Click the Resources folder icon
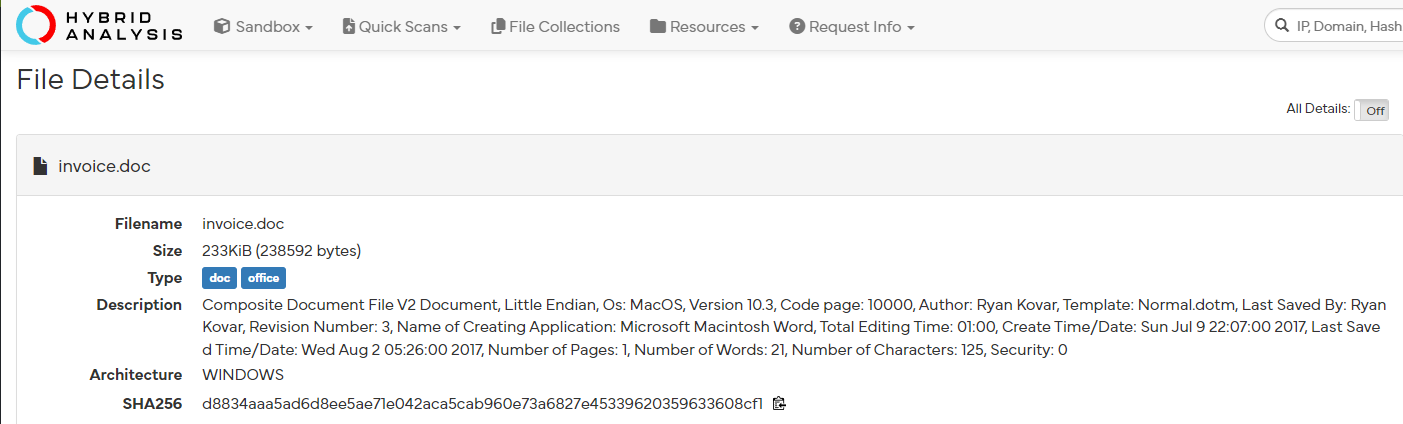Screen dimensions: 1403x424 click(x=658, y=27)
